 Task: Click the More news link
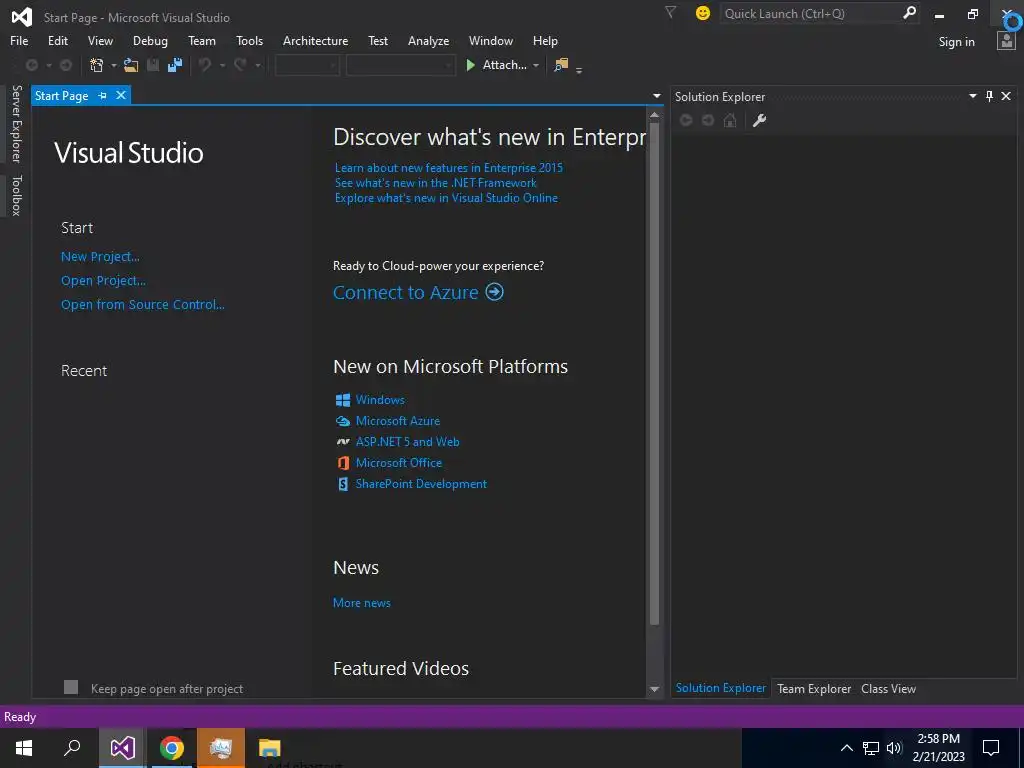pos(362,603)
